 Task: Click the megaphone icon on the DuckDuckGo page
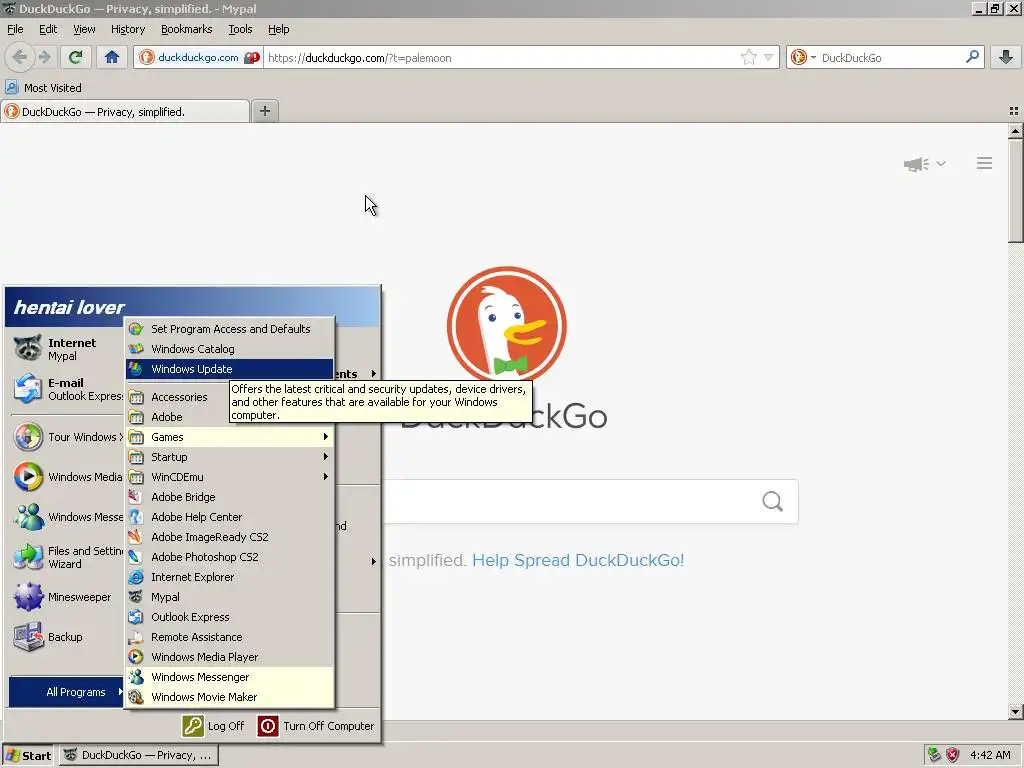pyautogui.click(x=916, y=164)
